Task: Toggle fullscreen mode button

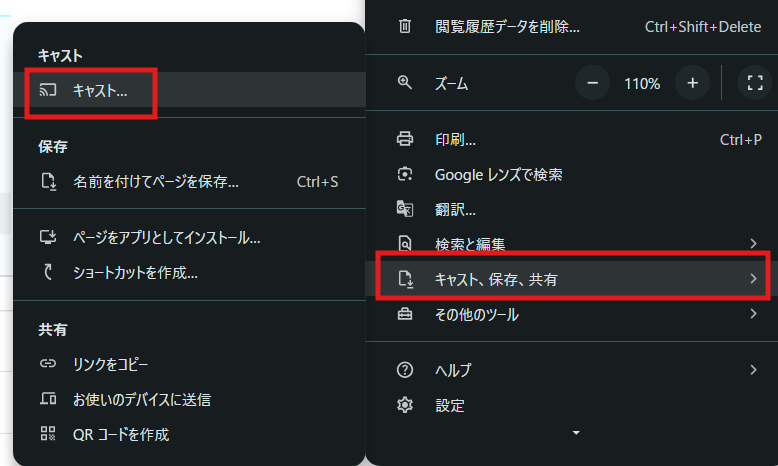Action: coord(755,84)
